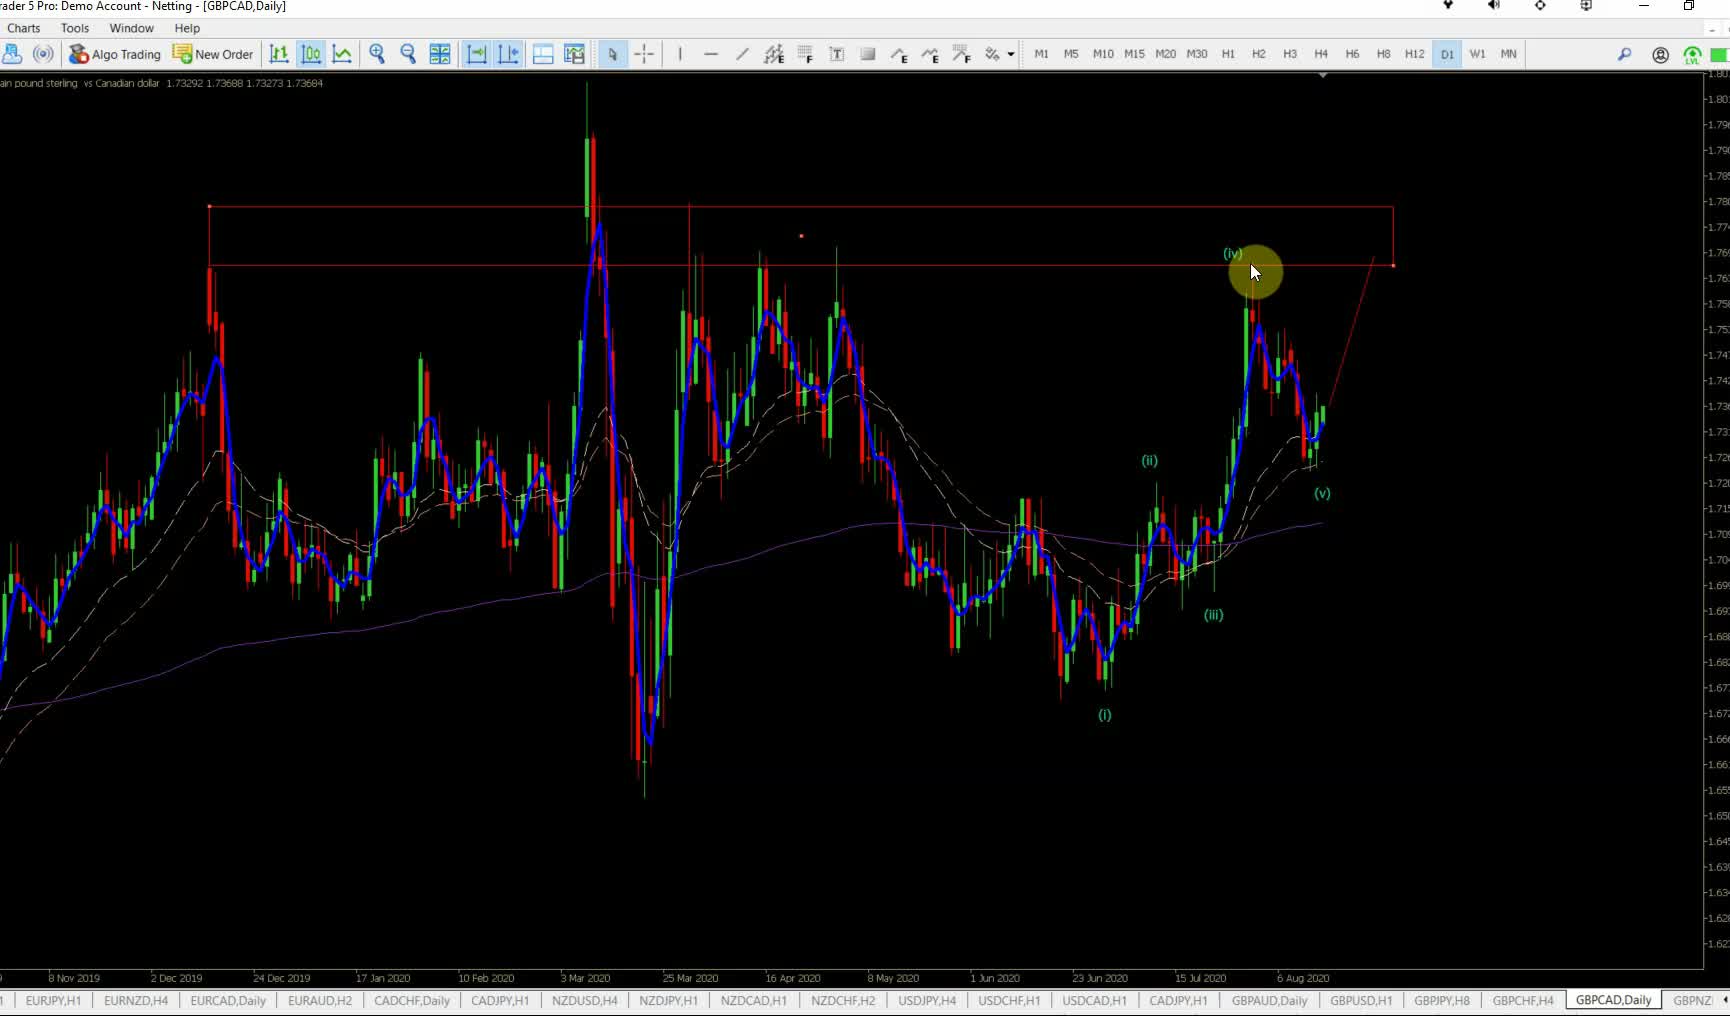The image size is (1730, 1016).
Task: Pick the vertical line drawing tool
Action: coord(680,54)
